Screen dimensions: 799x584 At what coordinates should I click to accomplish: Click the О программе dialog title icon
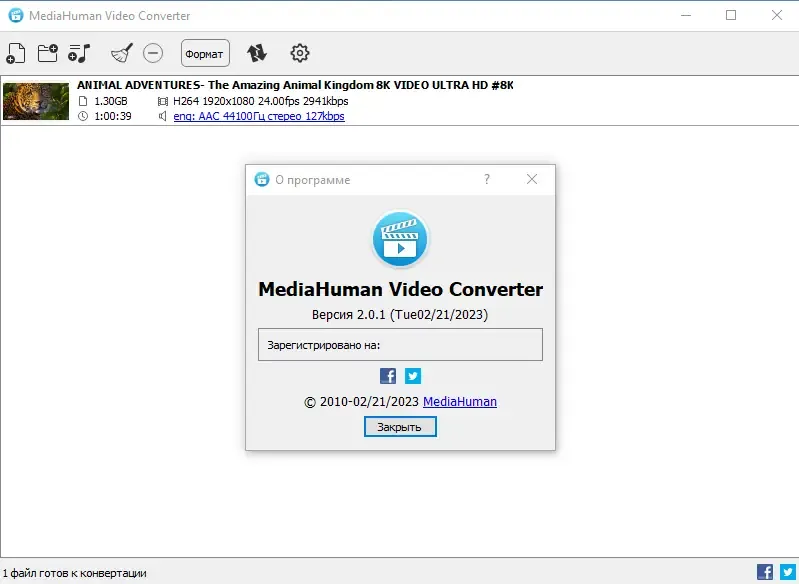262,179
